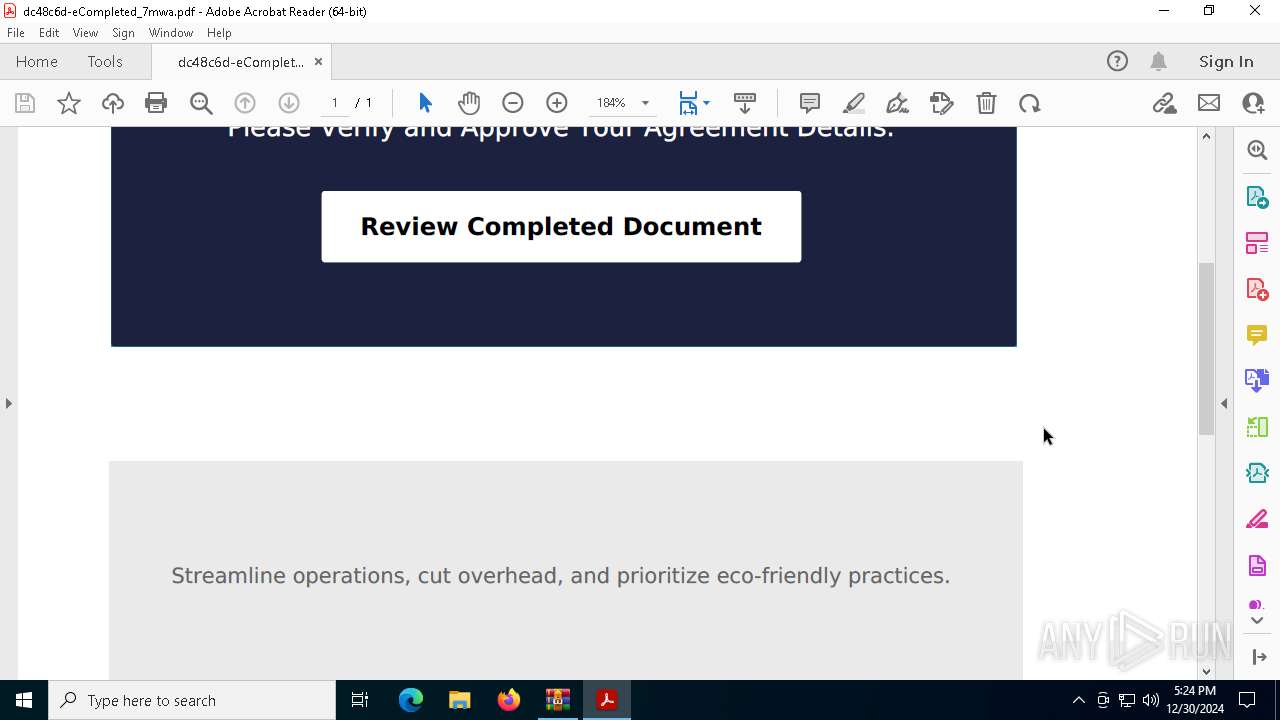Click the taskbar search box
The height and width of the screenshot is (720, 1280).
[x=192, y=700]
